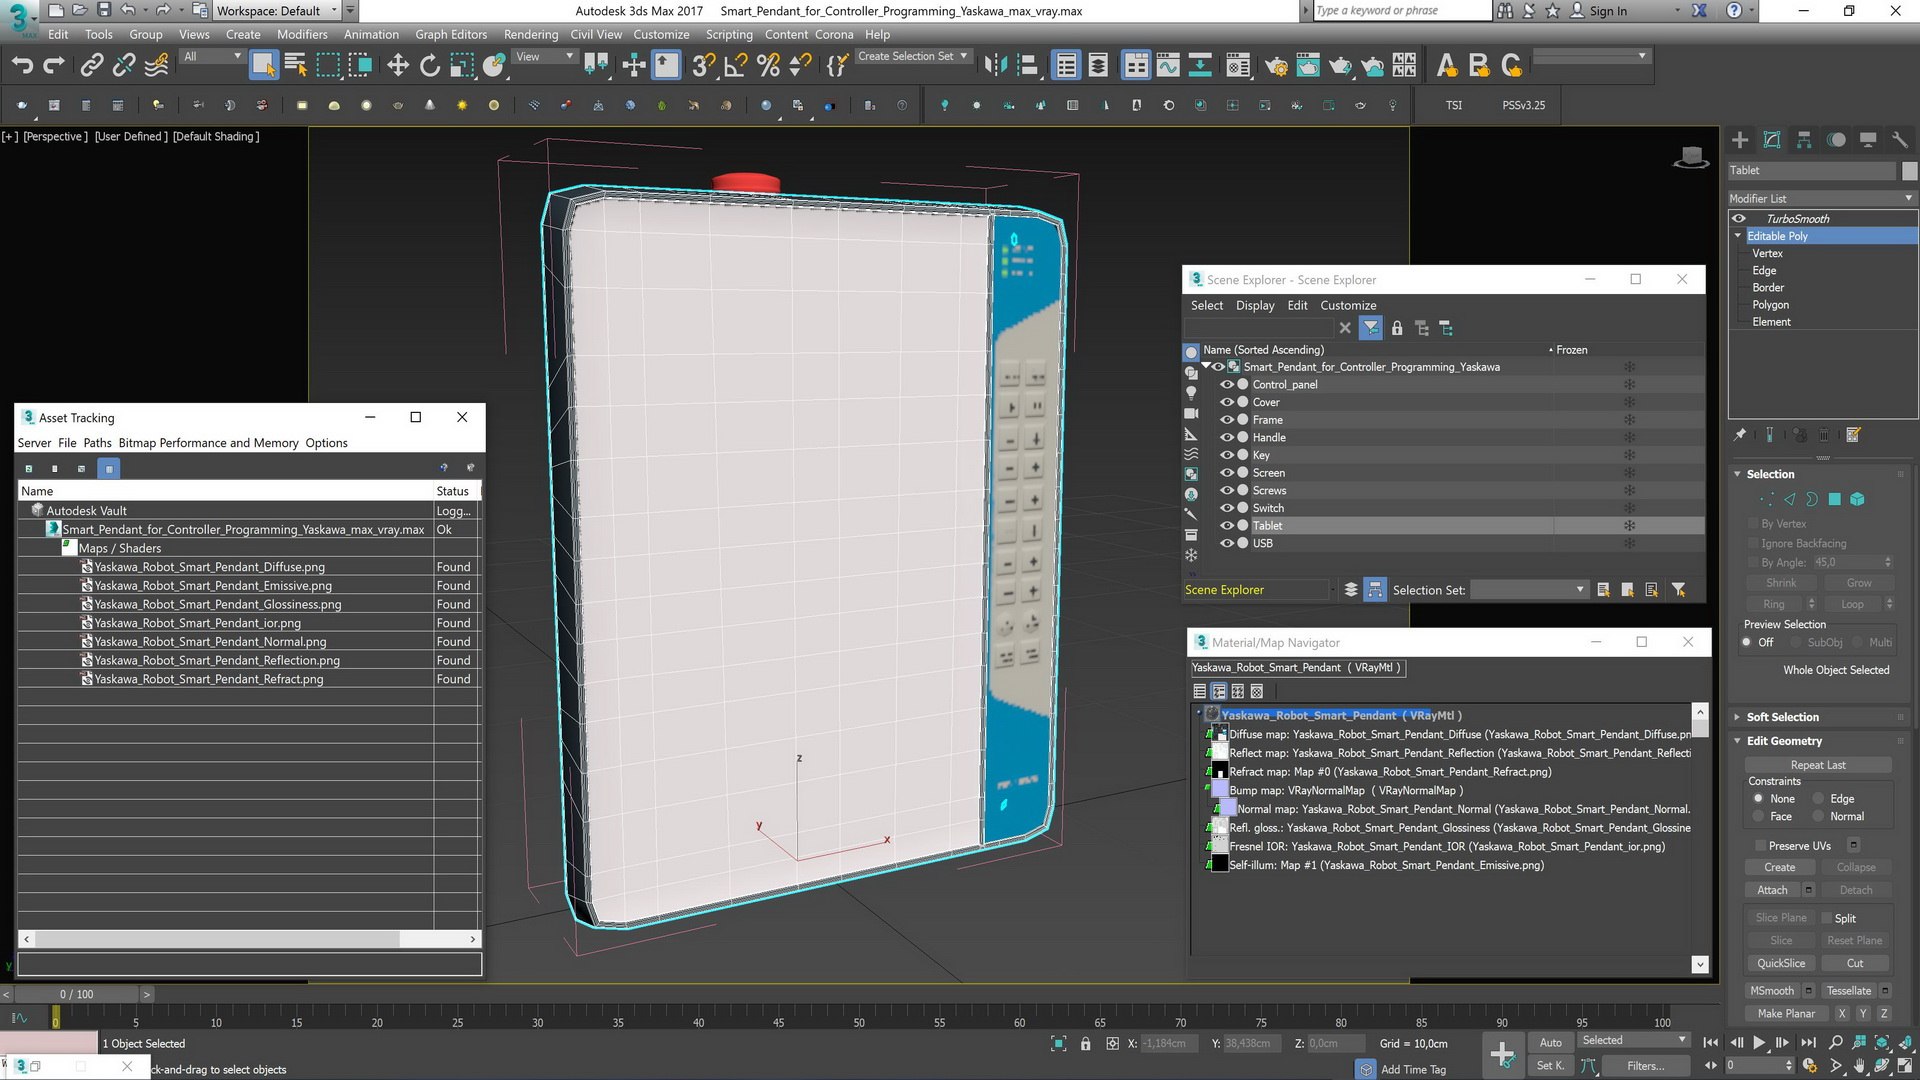
Task: Hide the Control_panel object in Scene Explorer
Action: pyautogui.click(x=1227, y=385)
